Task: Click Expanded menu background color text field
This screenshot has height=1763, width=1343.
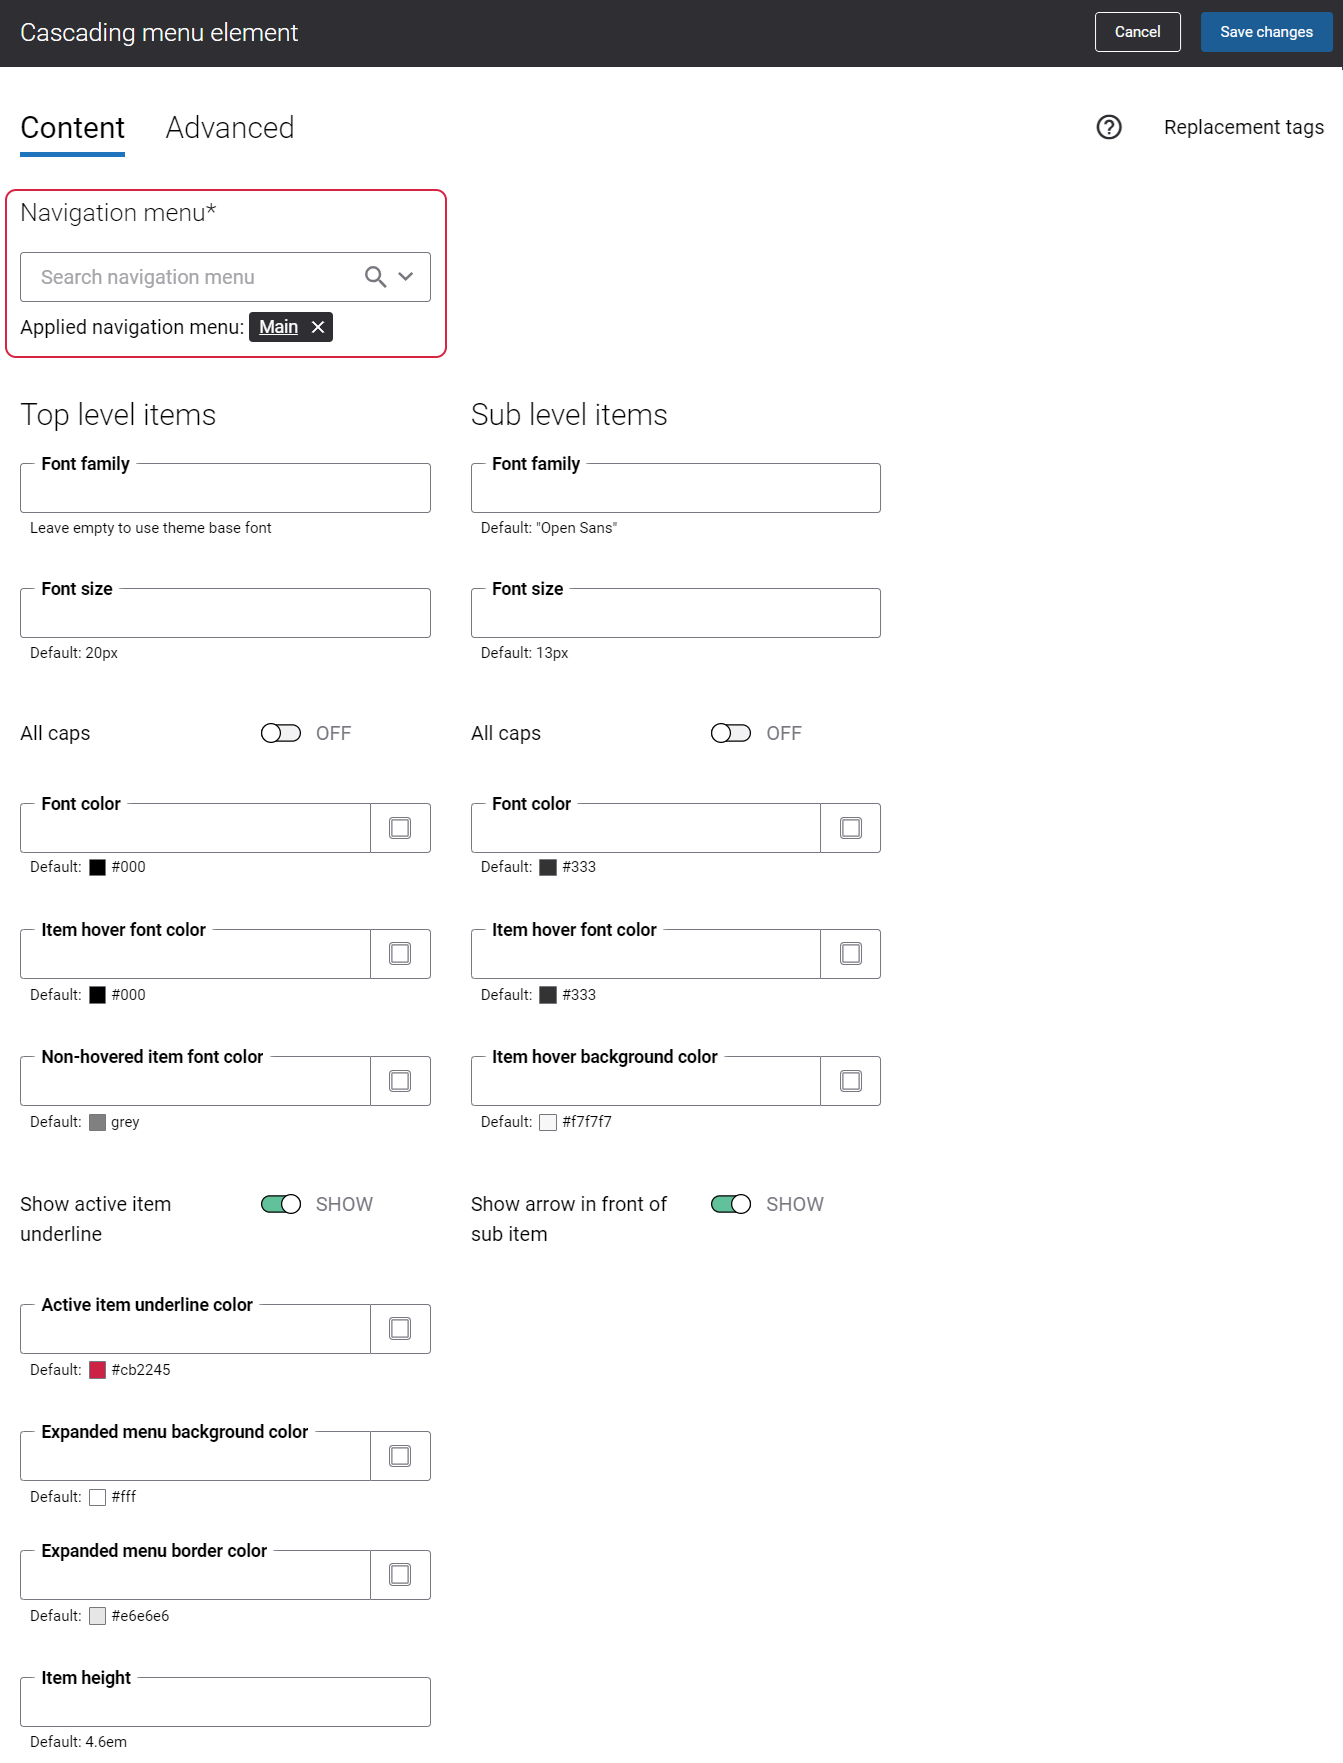Action: (x=195, y=1456)
